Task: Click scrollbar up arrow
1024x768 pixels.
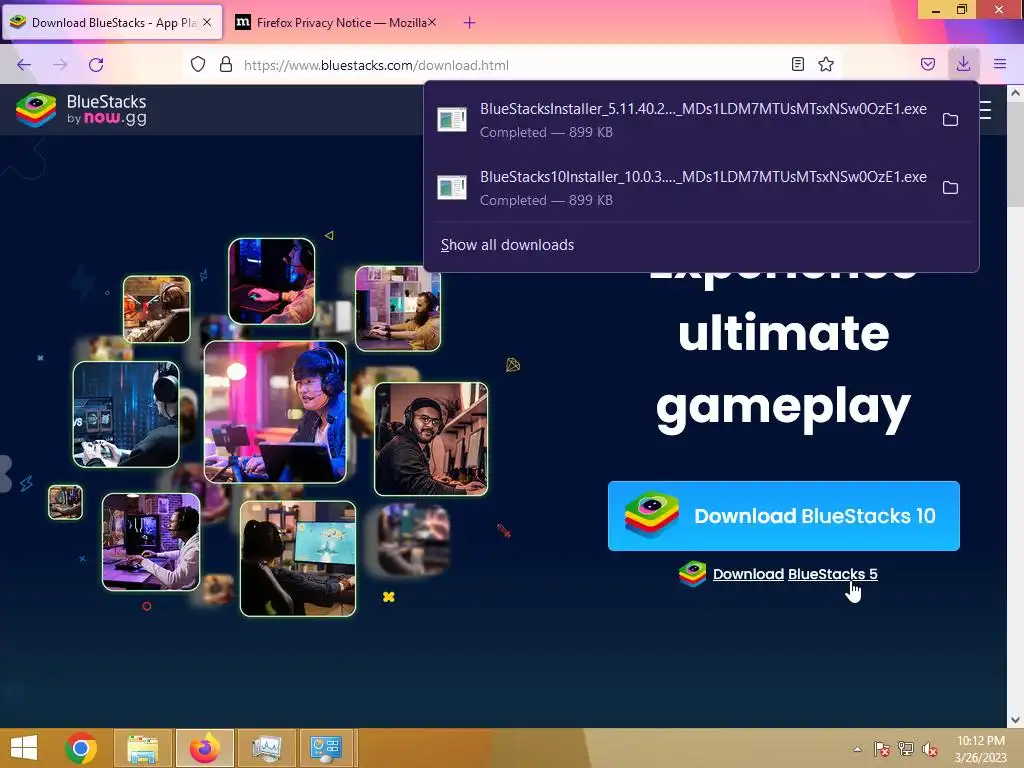Action: pos(1015,93)
